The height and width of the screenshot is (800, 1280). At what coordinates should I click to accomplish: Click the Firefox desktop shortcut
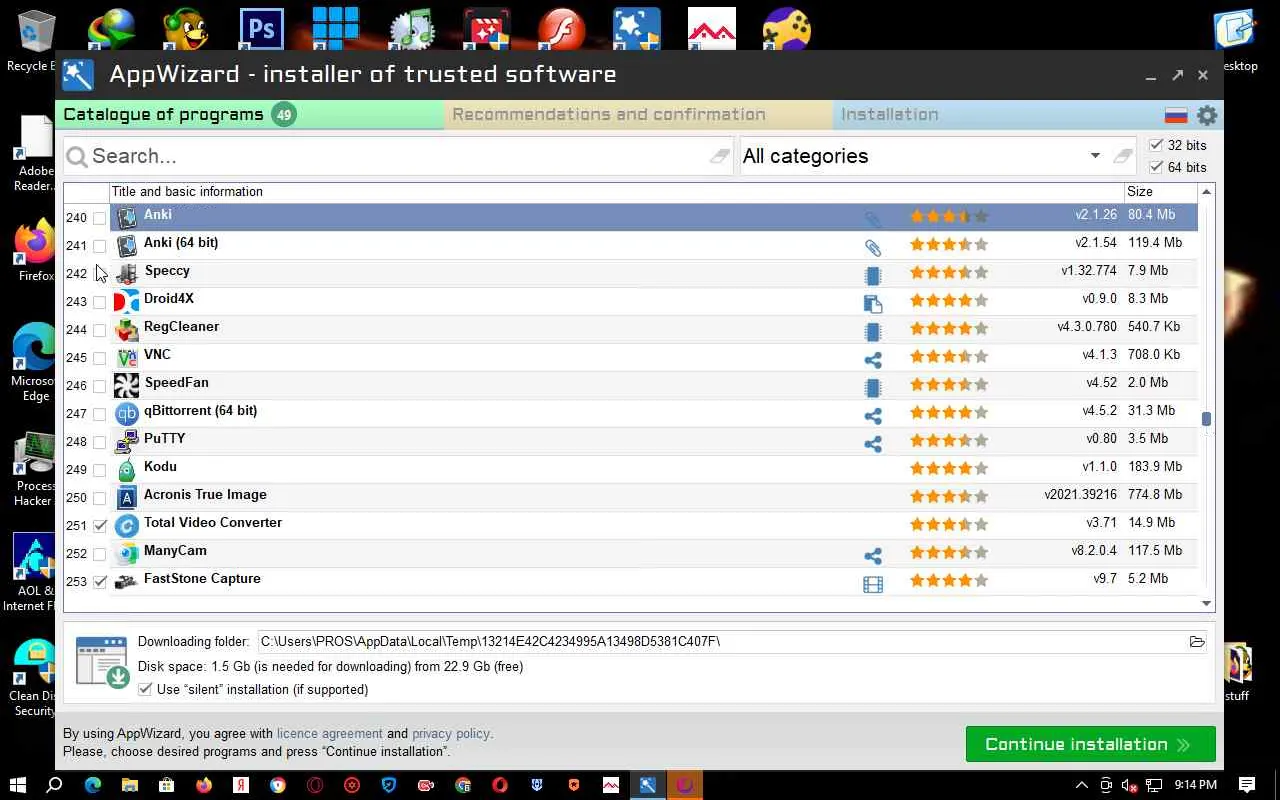(36, 250)
